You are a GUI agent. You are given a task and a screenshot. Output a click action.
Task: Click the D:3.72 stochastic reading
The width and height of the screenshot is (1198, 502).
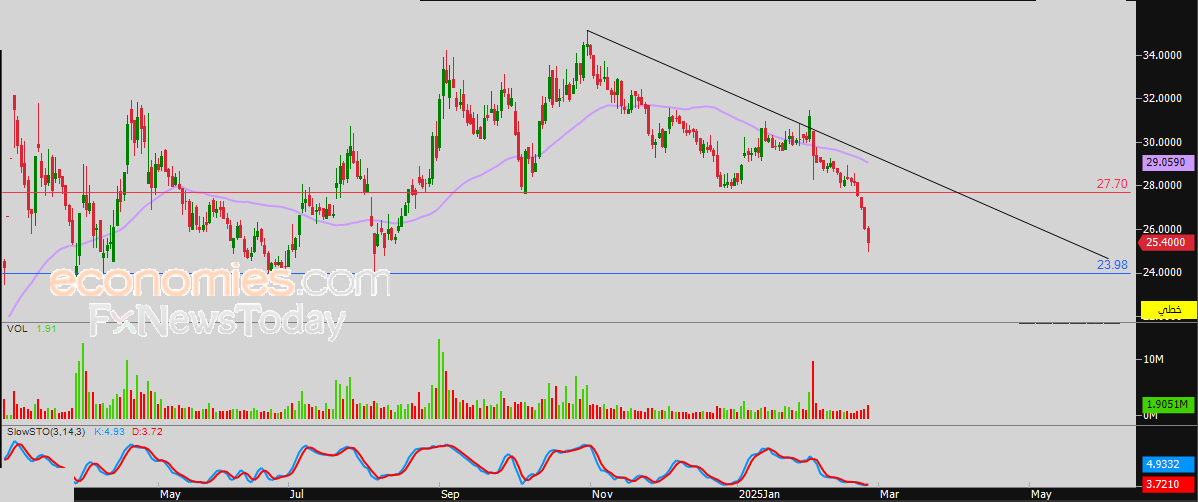point(145,432)
